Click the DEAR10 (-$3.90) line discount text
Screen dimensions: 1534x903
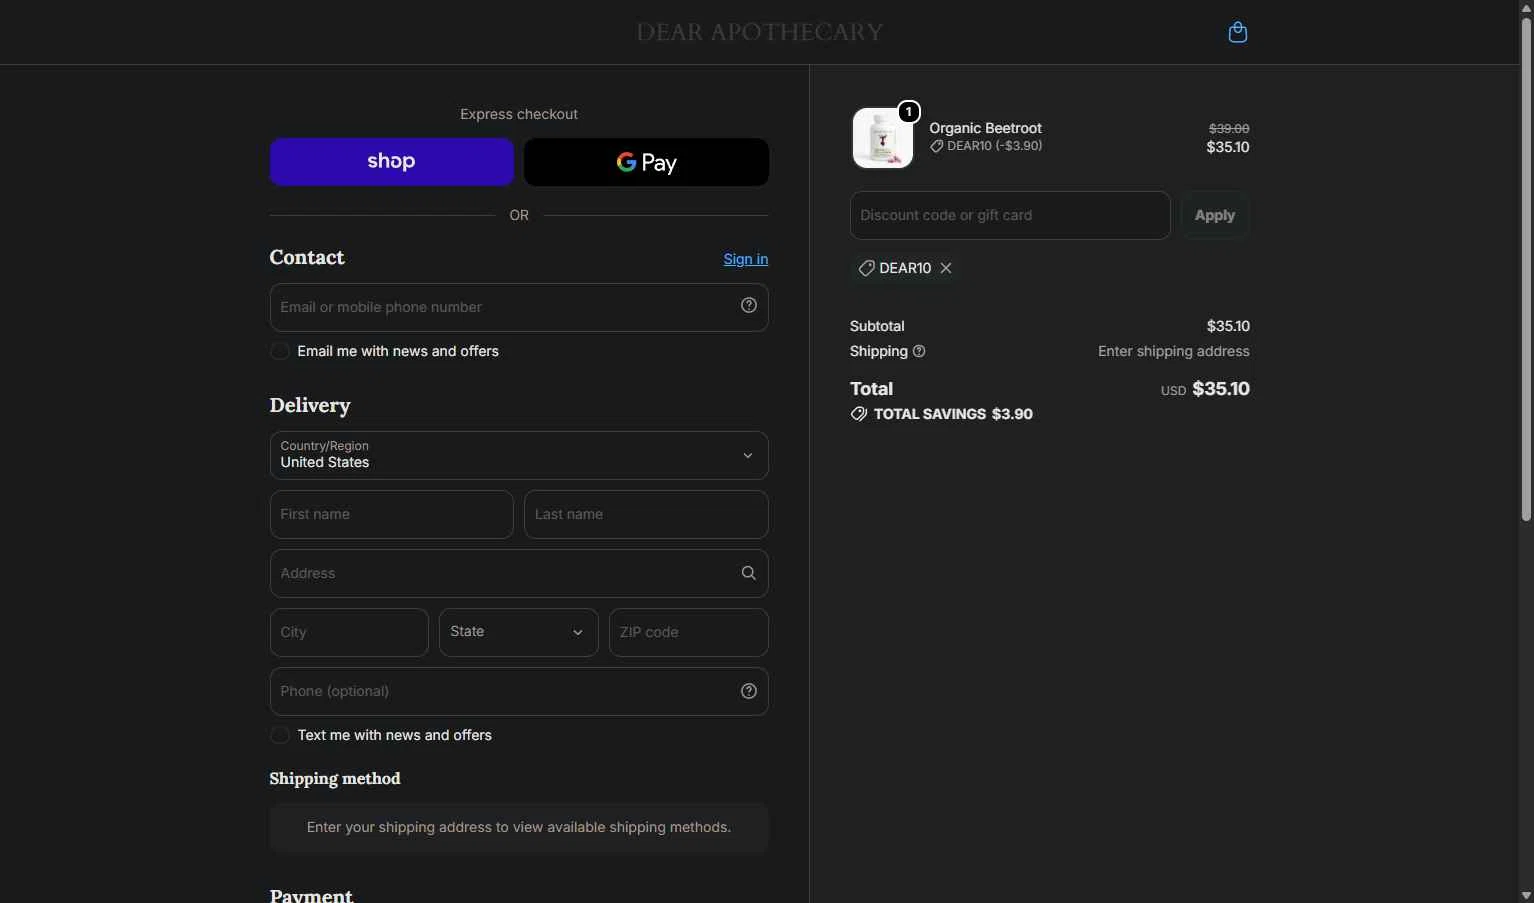pyautogui.click(x=995, y=146)
